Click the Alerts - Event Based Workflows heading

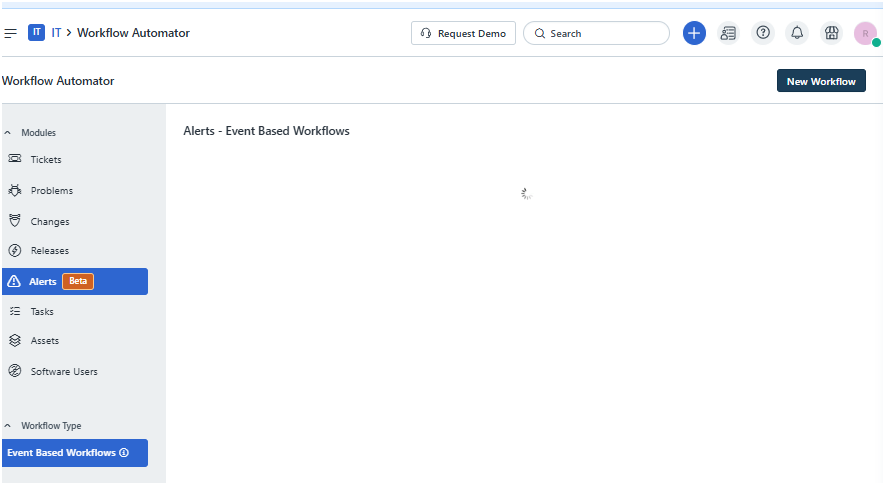coord(266,131)
